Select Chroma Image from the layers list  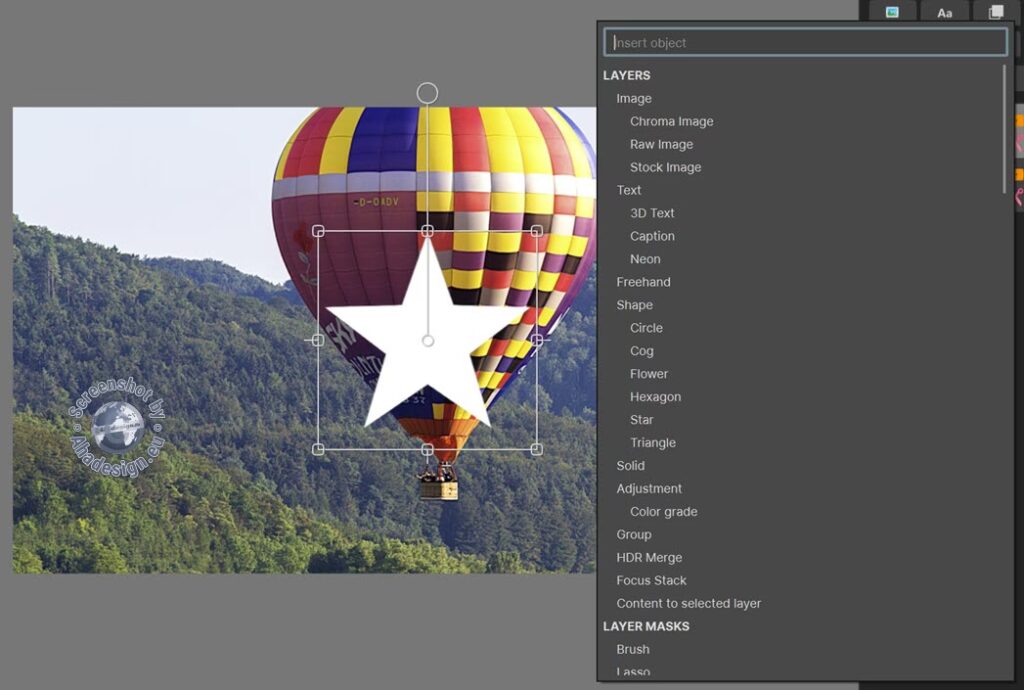tap(671, 121)
